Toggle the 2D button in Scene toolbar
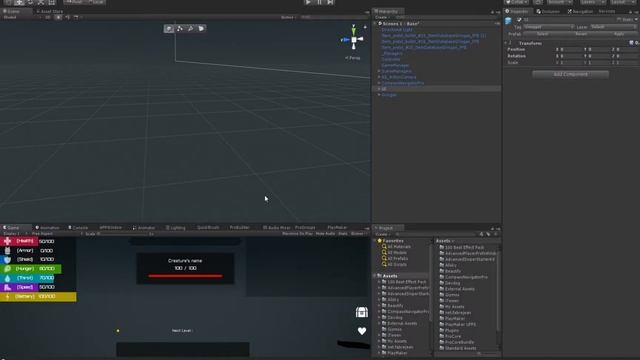Viewport: 640px width, 360px height. (48, 18)
